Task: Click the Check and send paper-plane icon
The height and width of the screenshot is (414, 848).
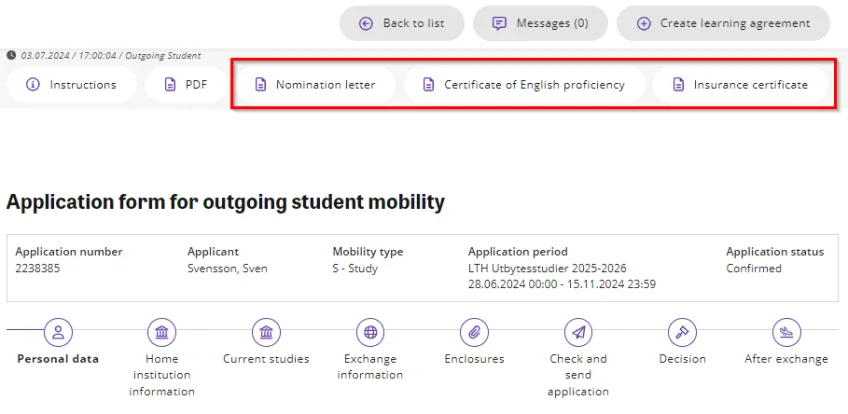Action: coord(578,332)
